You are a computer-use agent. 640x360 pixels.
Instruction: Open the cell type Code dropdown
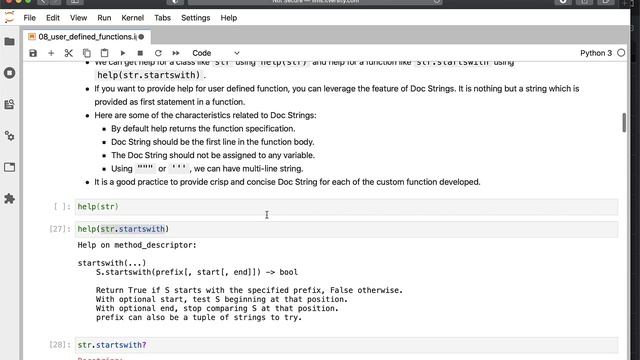(216, 53)
